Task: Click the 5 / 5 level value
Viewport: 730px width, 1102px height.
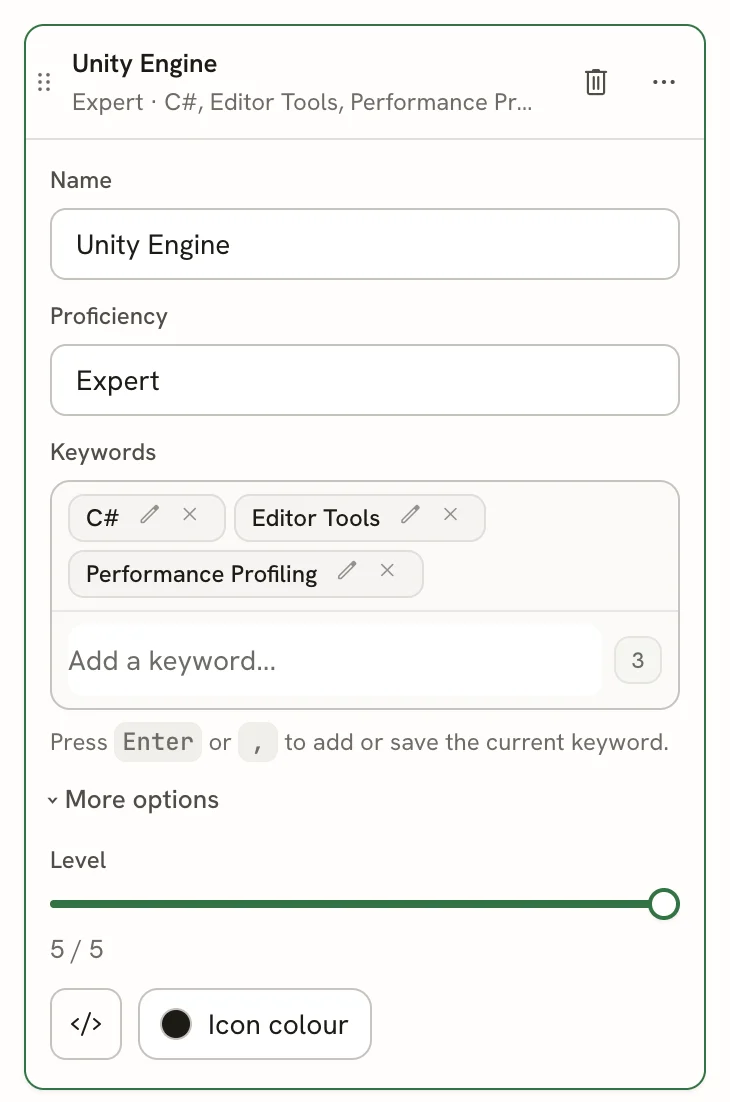Action: tap(77, 949)
